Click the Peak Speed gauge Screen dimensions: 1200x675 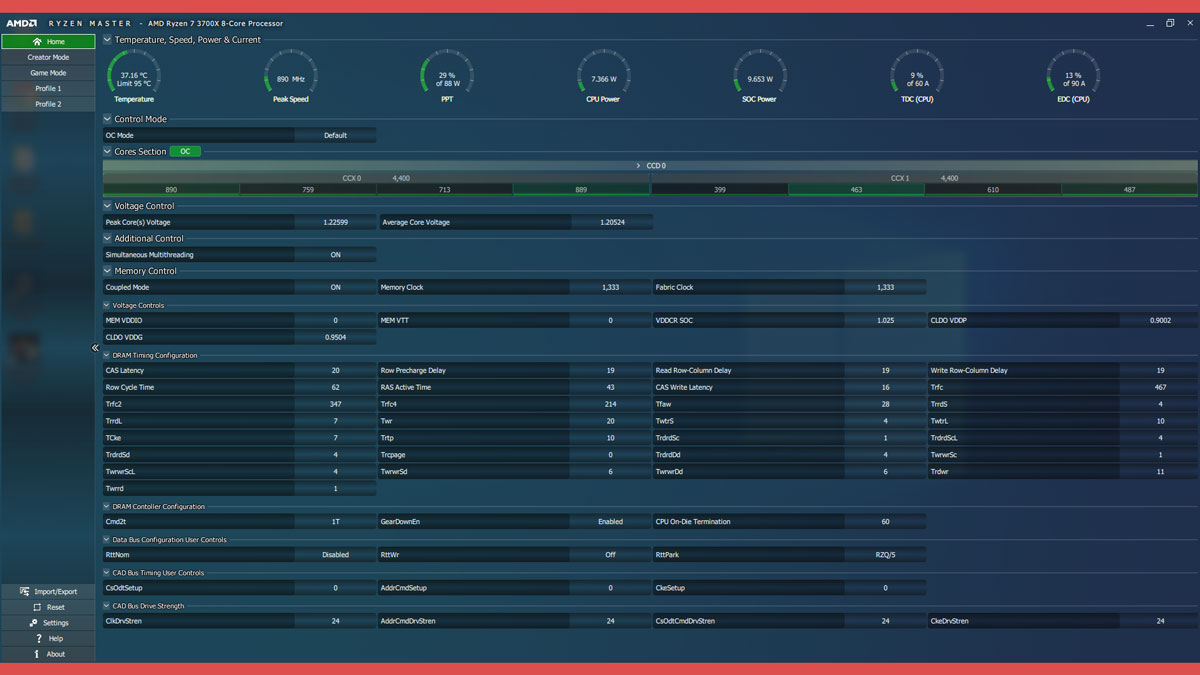click(291, 76)
